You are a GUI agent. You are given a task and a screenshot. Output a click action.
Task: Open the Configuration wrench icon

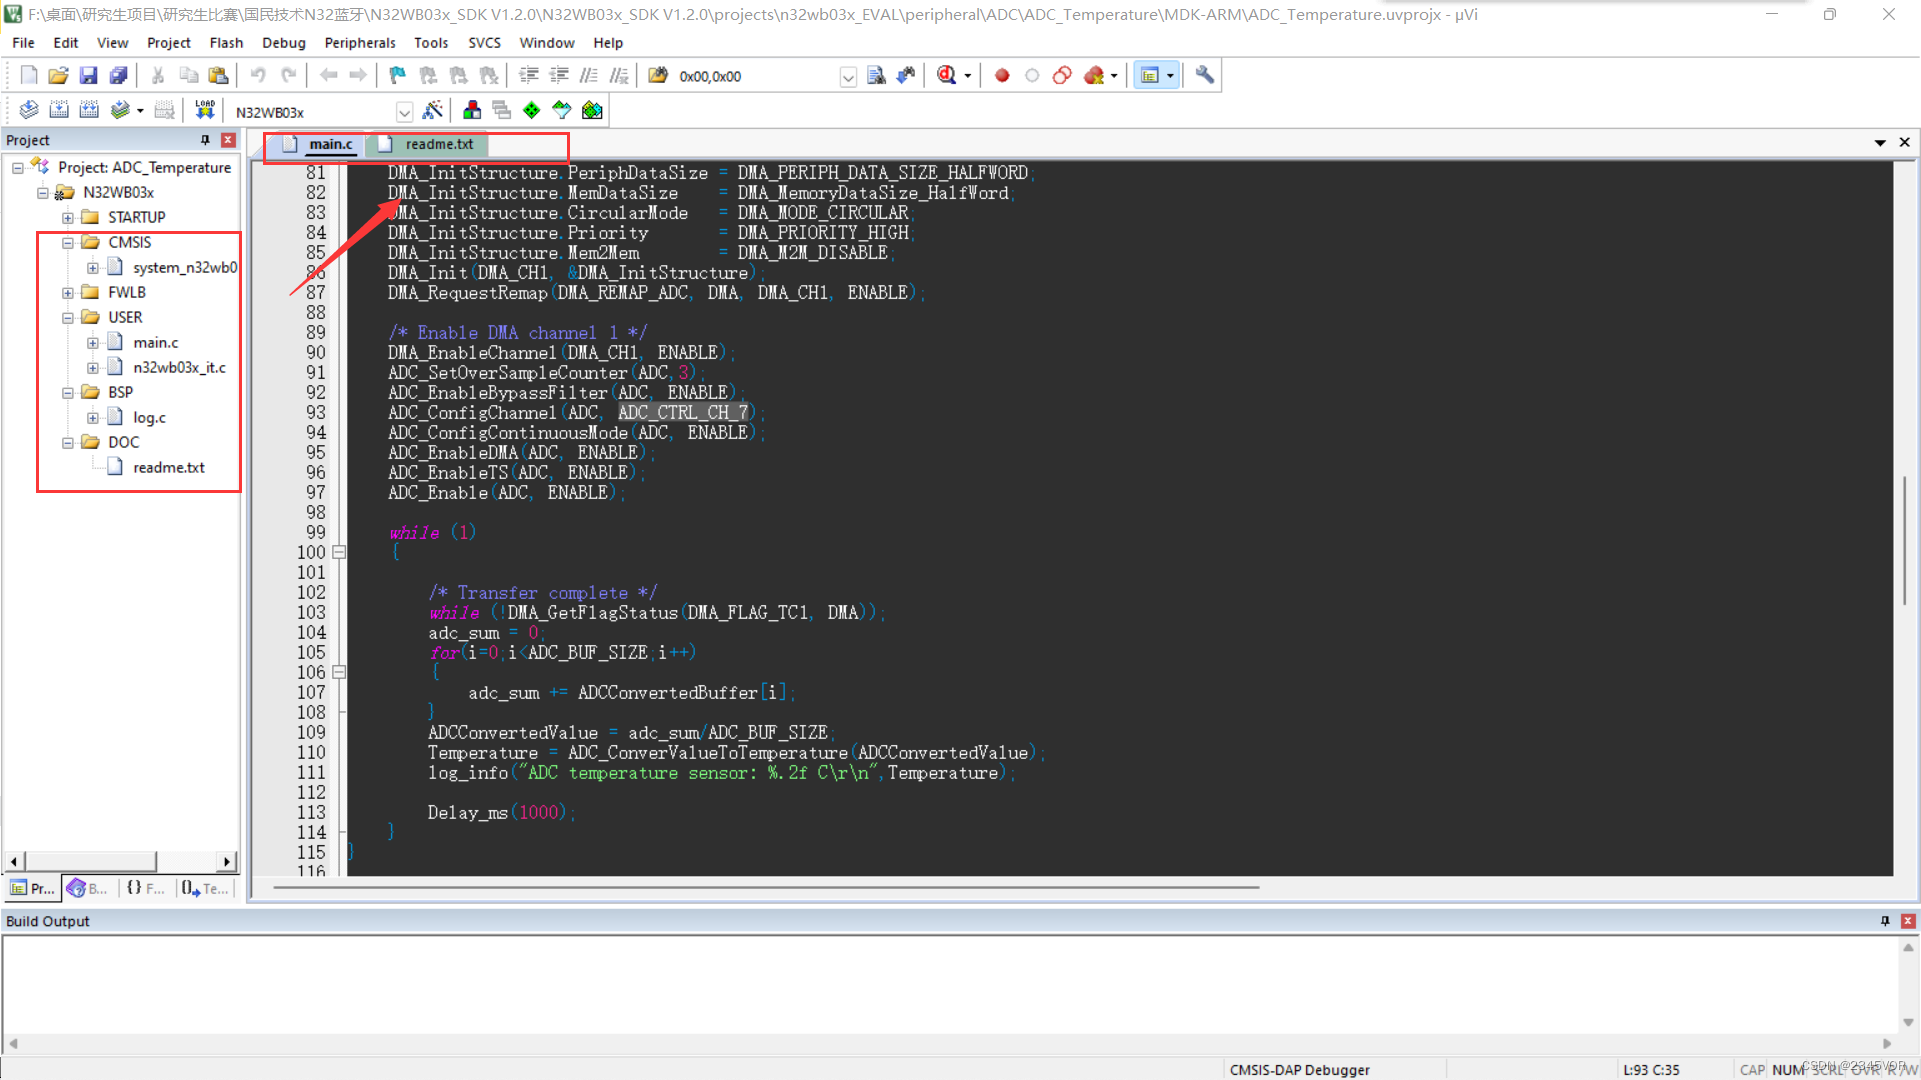tap(1205, 75)
